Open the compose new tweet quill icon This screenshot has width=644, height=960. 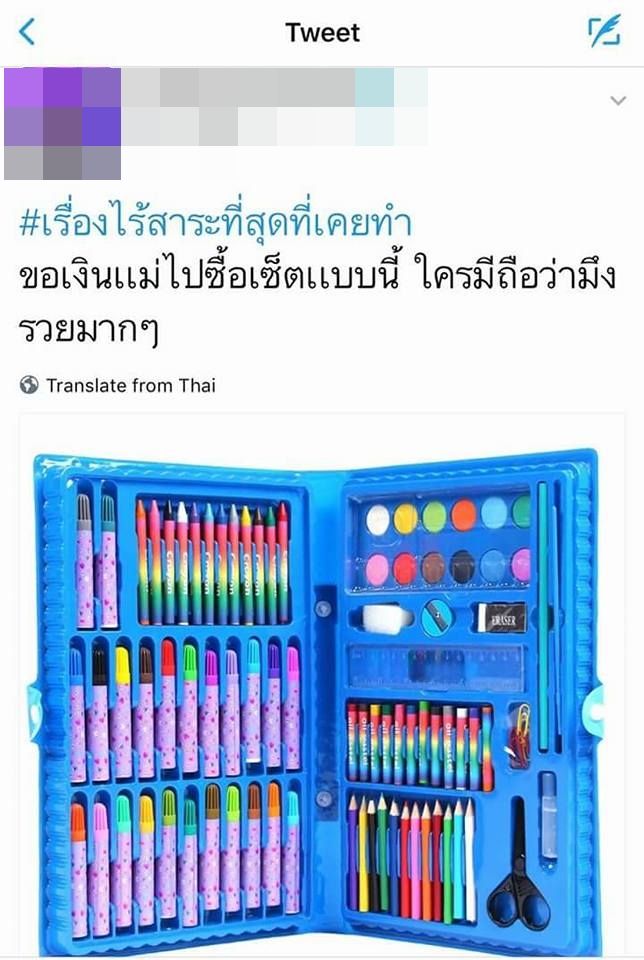point(604,32)
